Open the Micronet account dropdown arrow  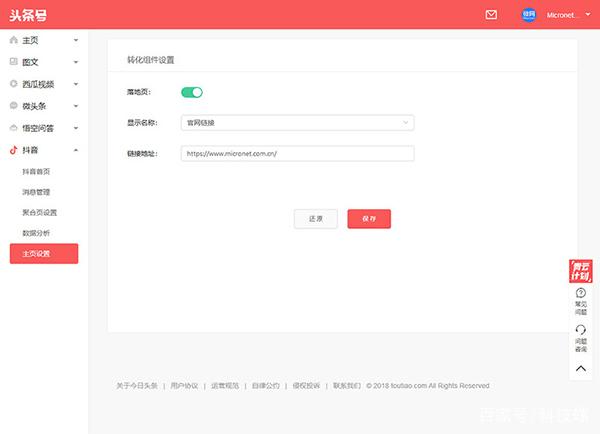588,15
